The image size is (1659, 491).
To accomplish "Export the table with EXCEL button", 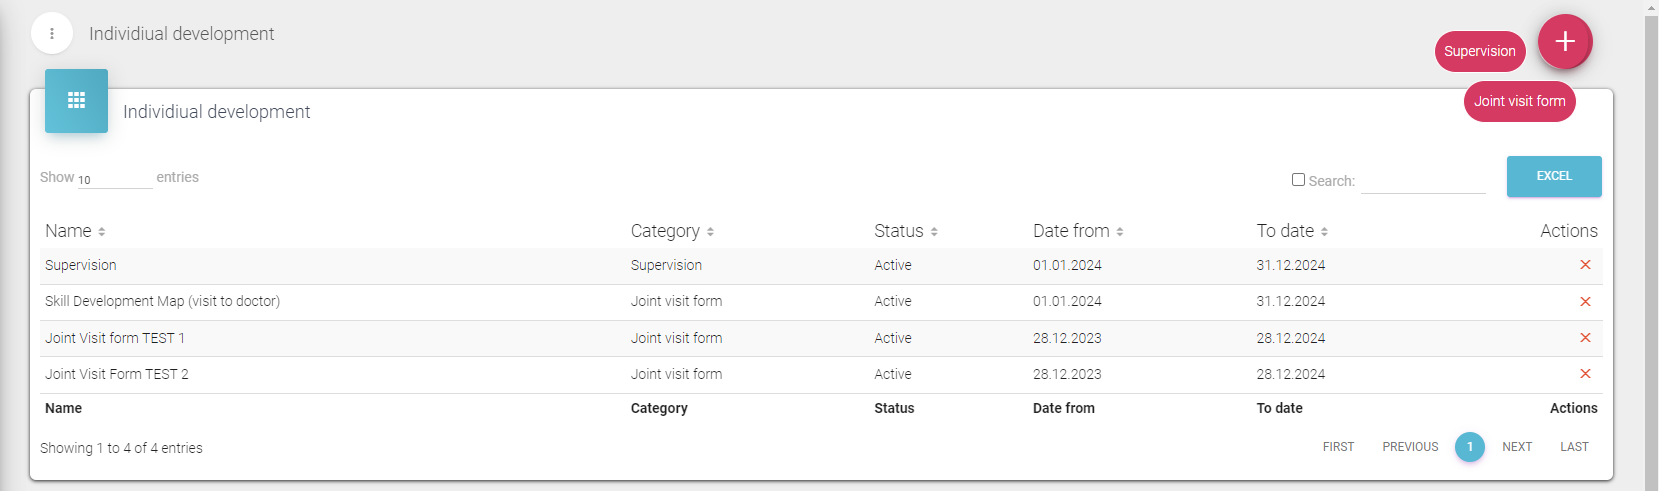I will pyautogui.click(x=1553, y=176).
